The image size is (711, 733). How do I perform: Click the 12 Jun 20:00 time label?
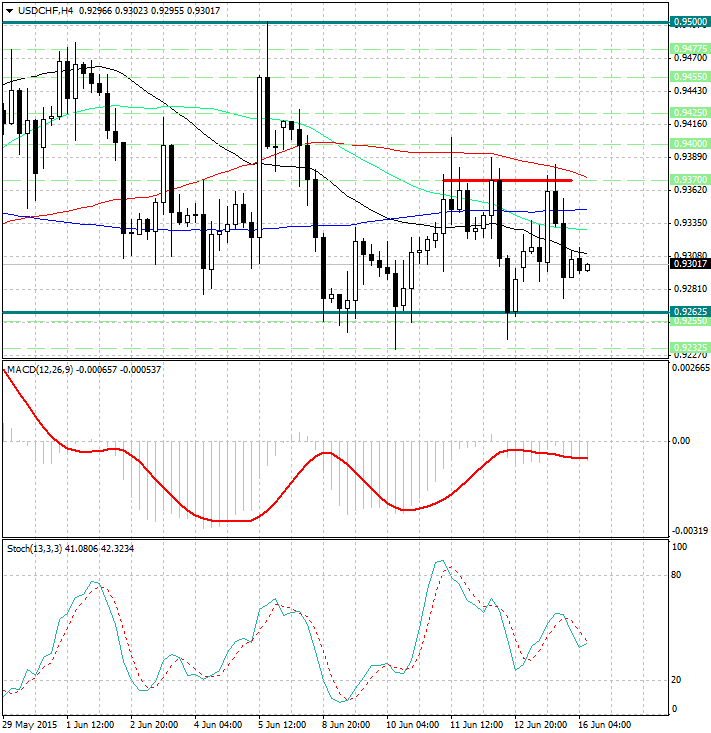[x=541, y=725]
